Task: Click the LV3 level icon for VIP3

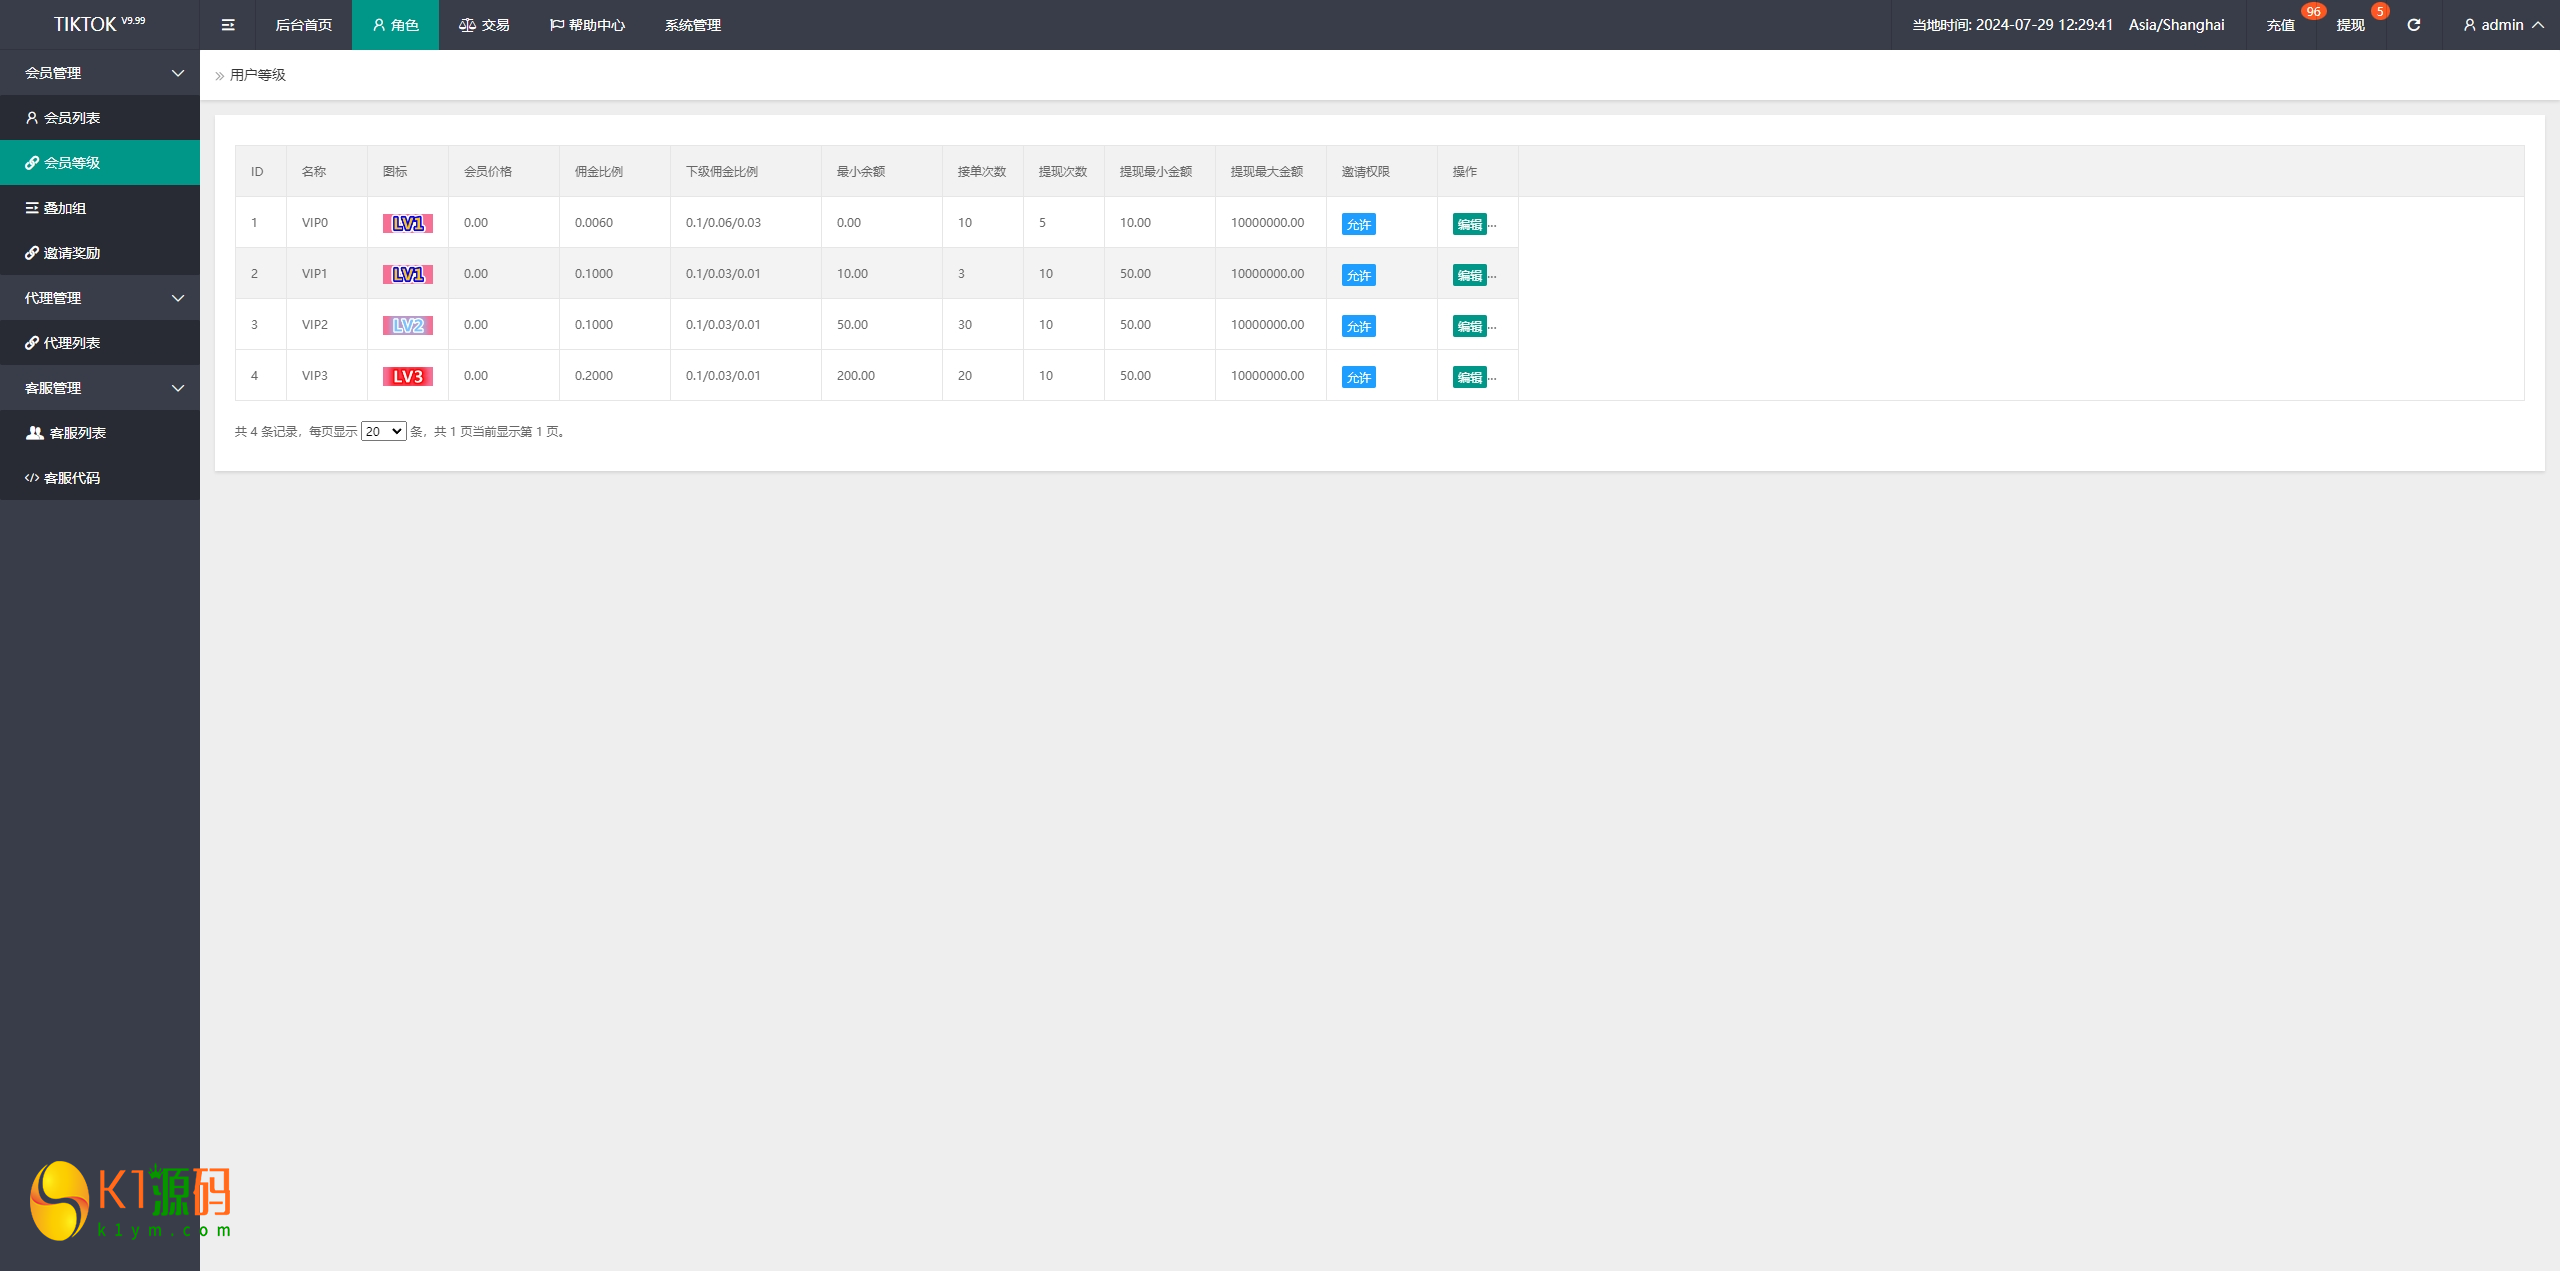Action: pos(407,376)
